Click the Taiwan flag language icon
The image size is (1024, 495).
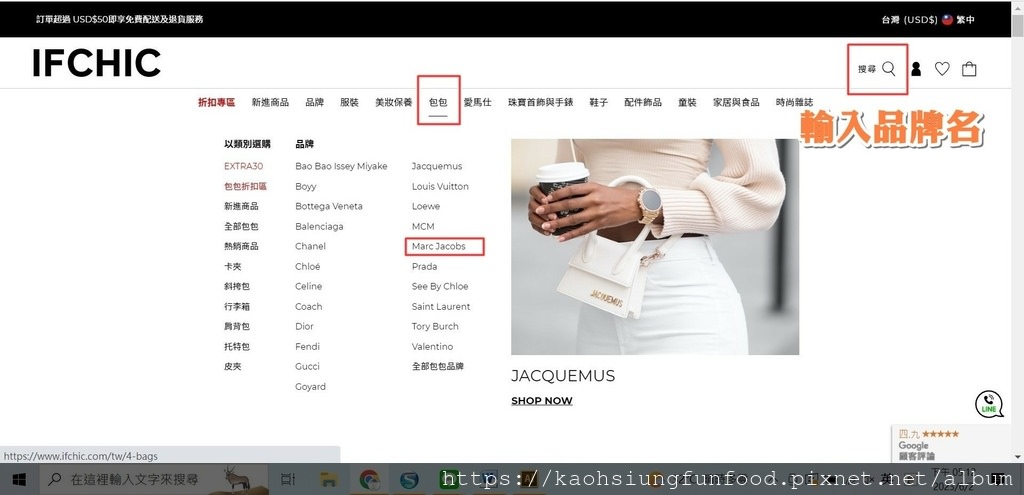pyautogui.click(x=947, y=20)
